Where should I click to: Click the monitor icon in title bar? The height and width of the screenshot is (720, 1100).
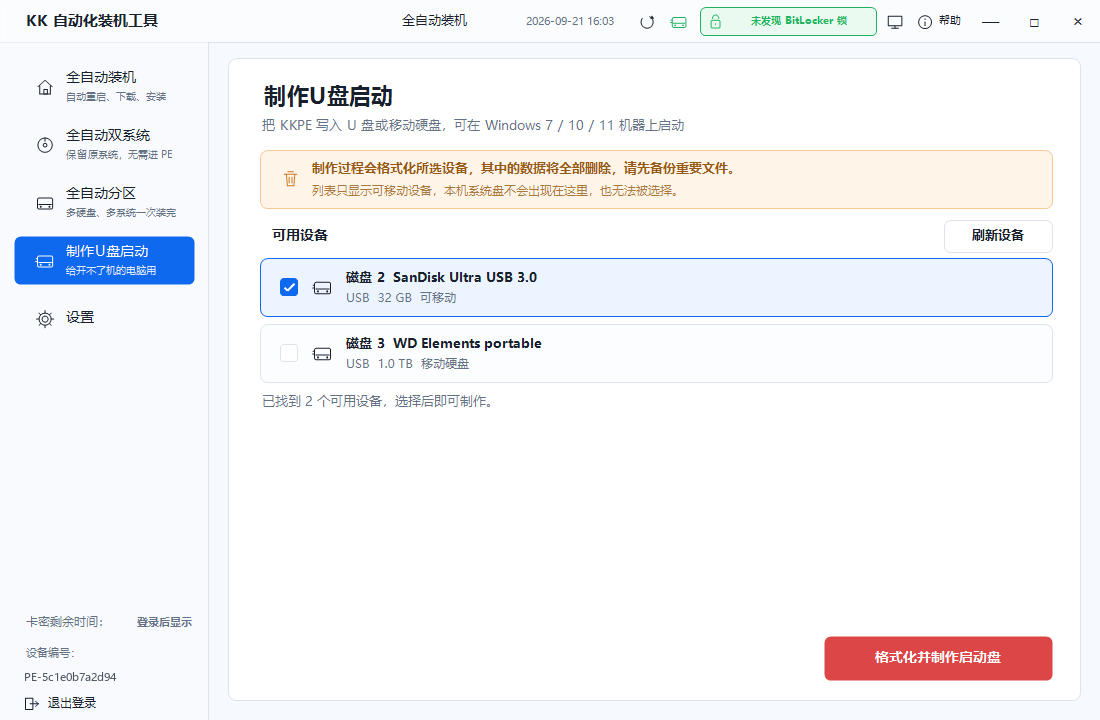tap(895, 22)
